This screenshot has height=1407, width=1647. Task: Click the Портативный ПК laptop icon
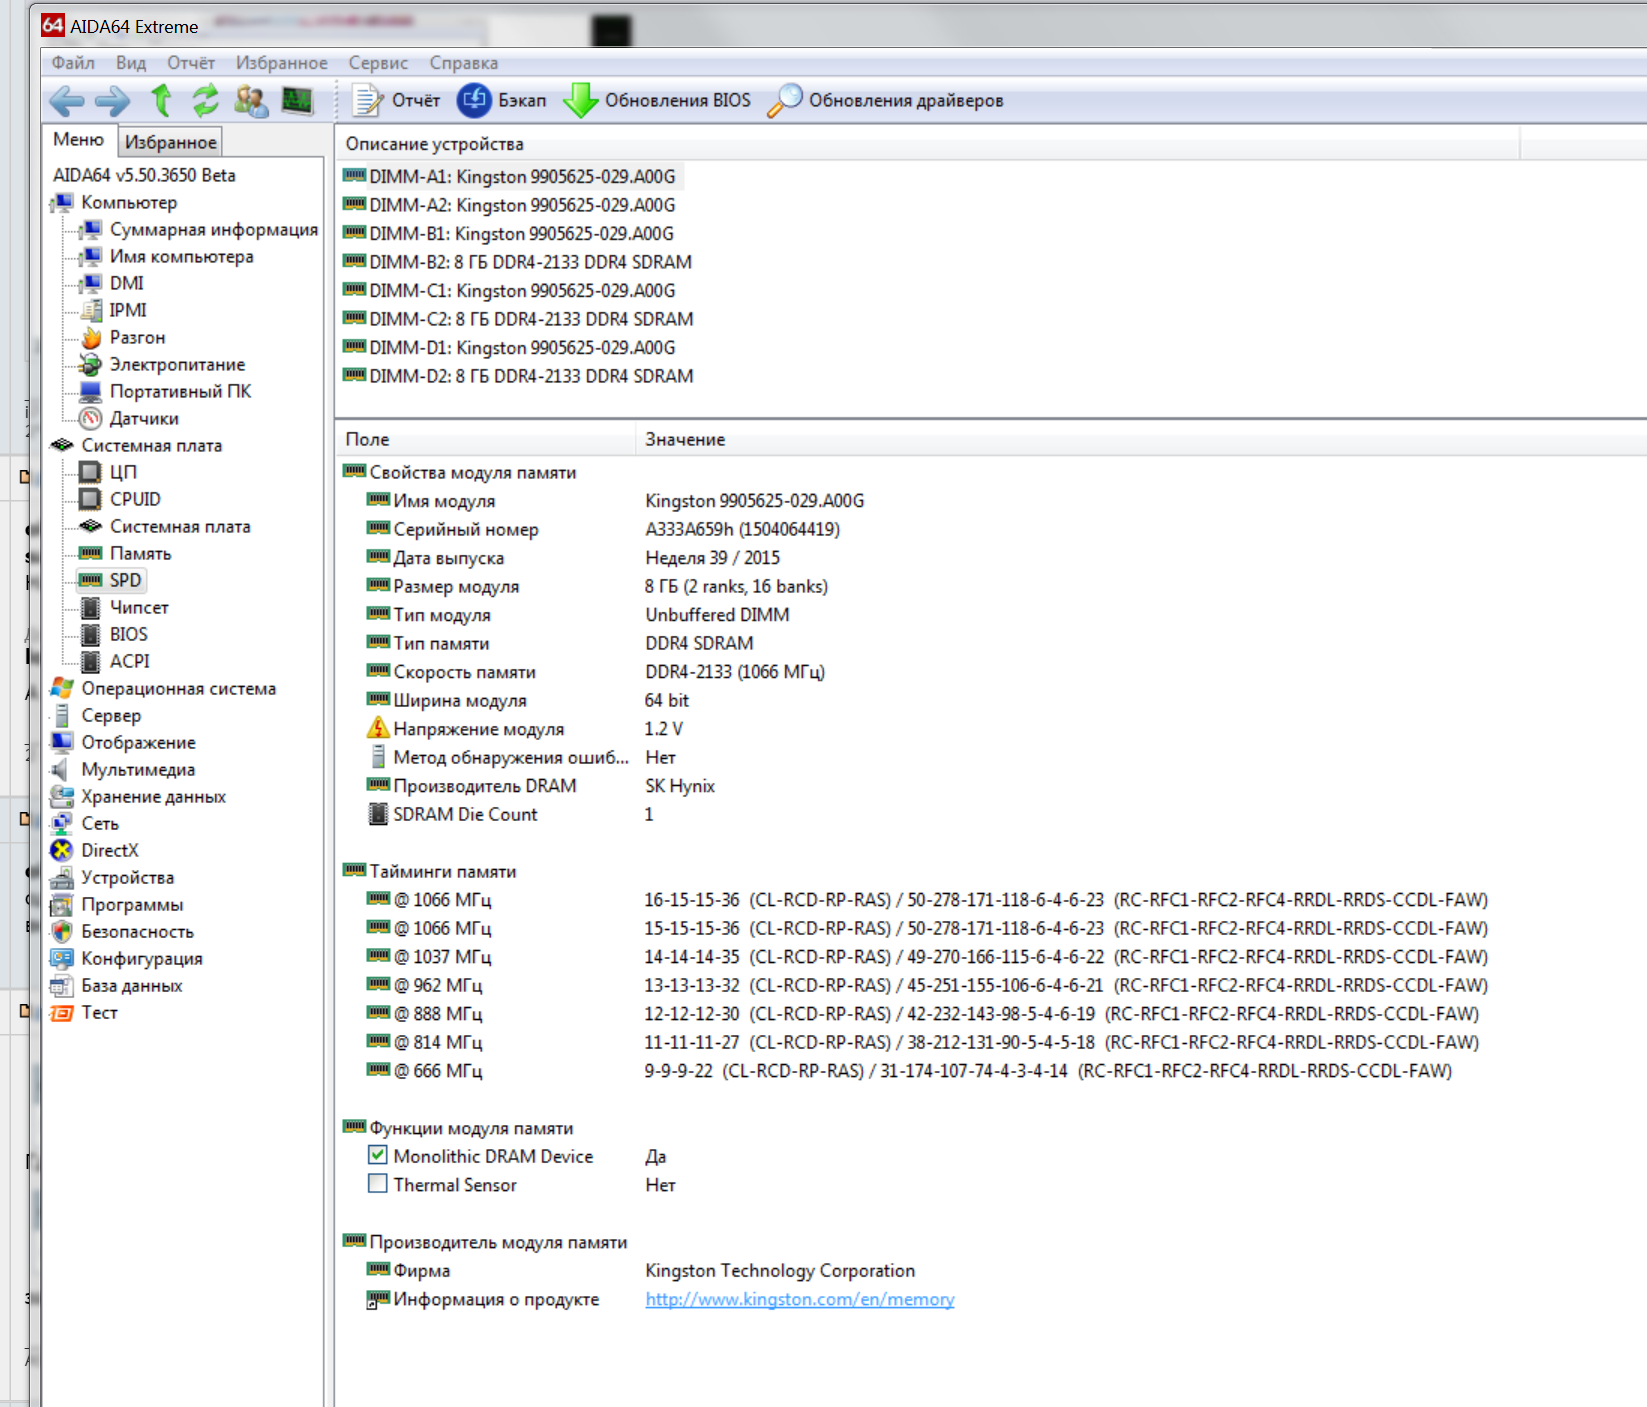(x=91, y=391)
